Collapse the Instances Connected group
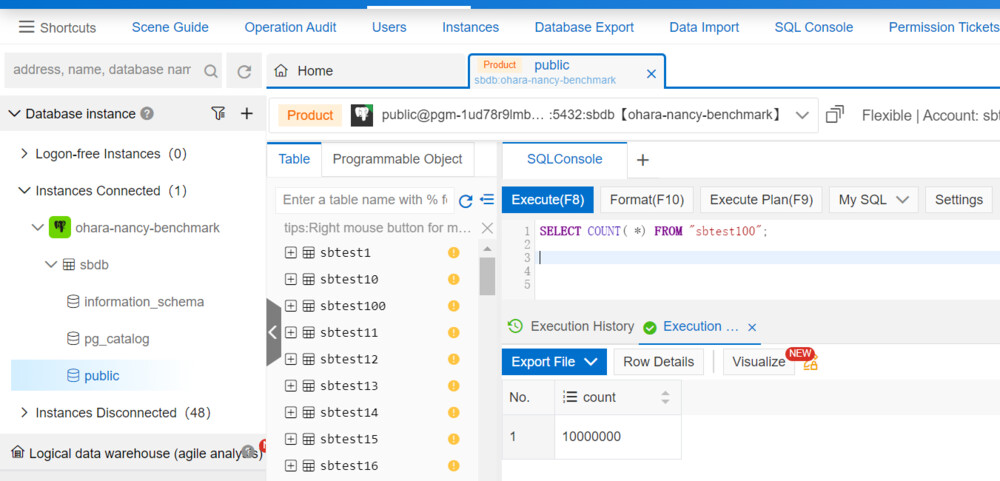 click(x=24, y=191)
